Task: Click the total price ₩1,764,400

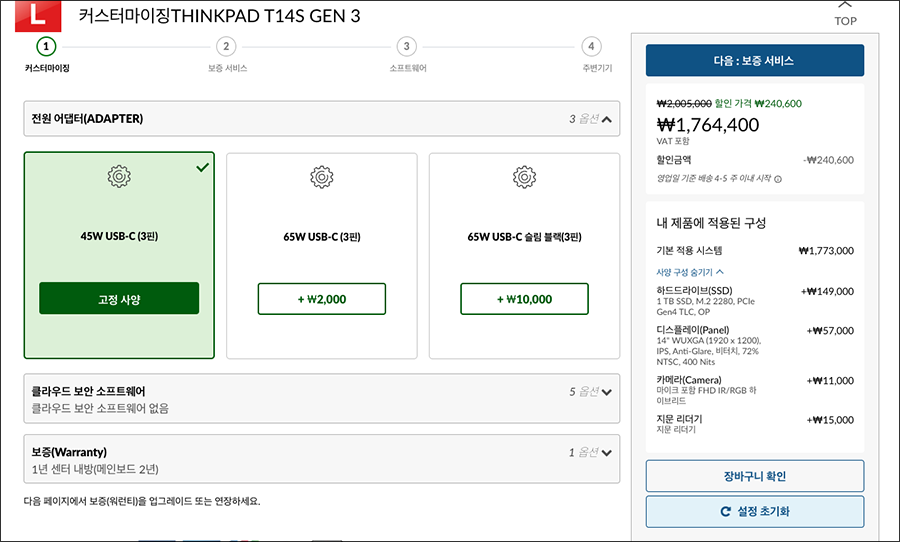Action: (x=708, y=125)
